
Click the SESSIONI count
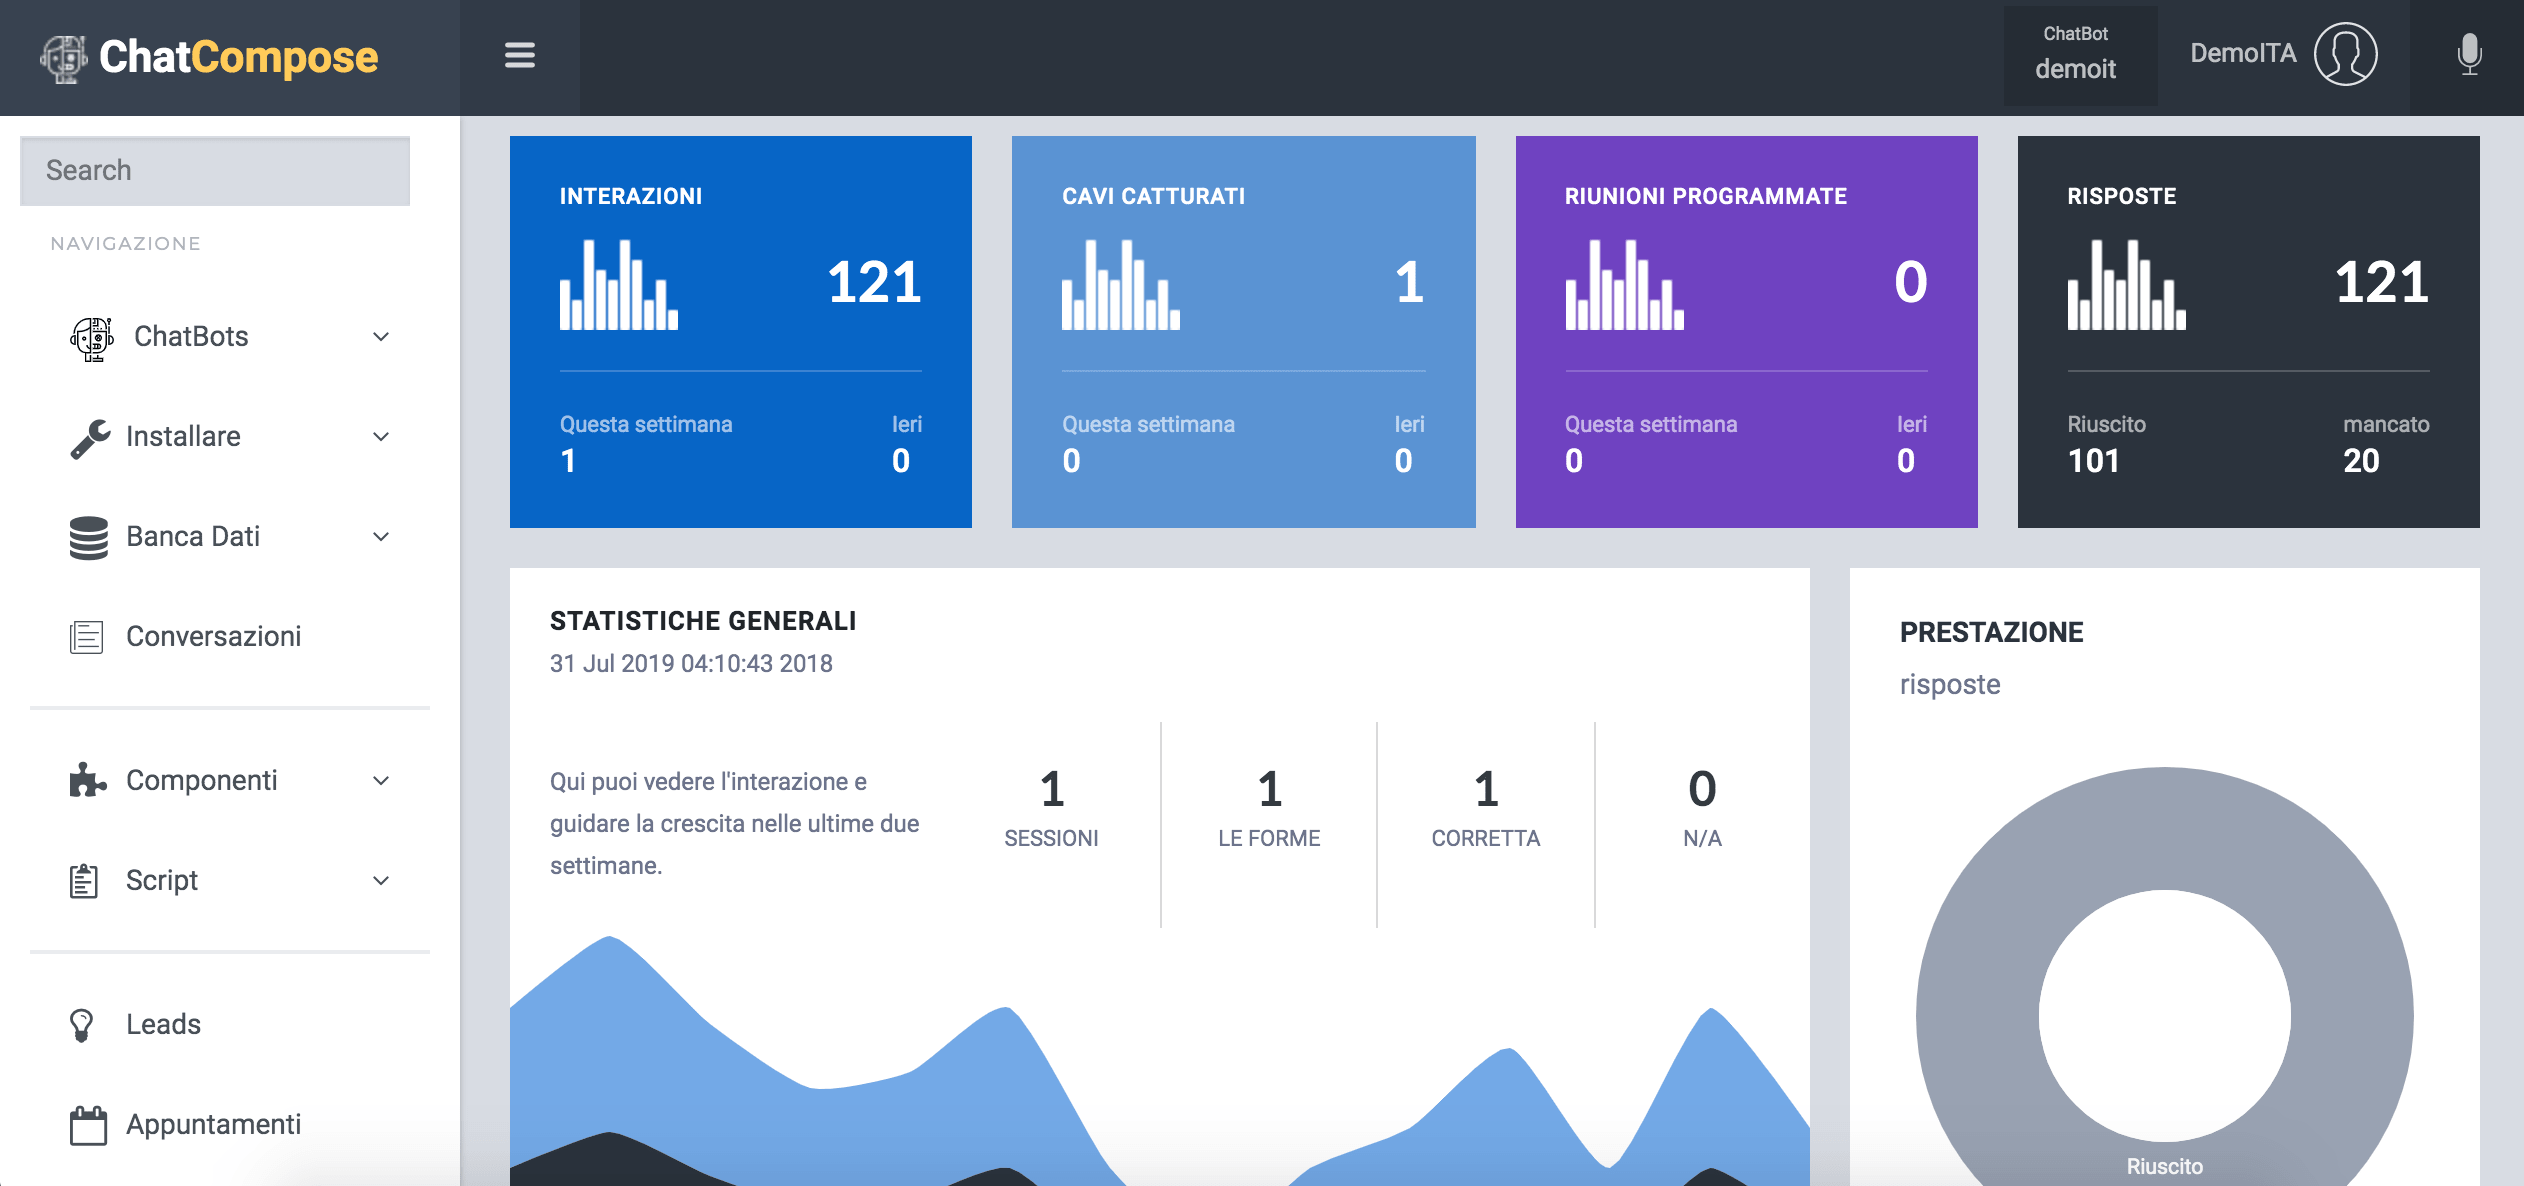[x=1052, y=790]
